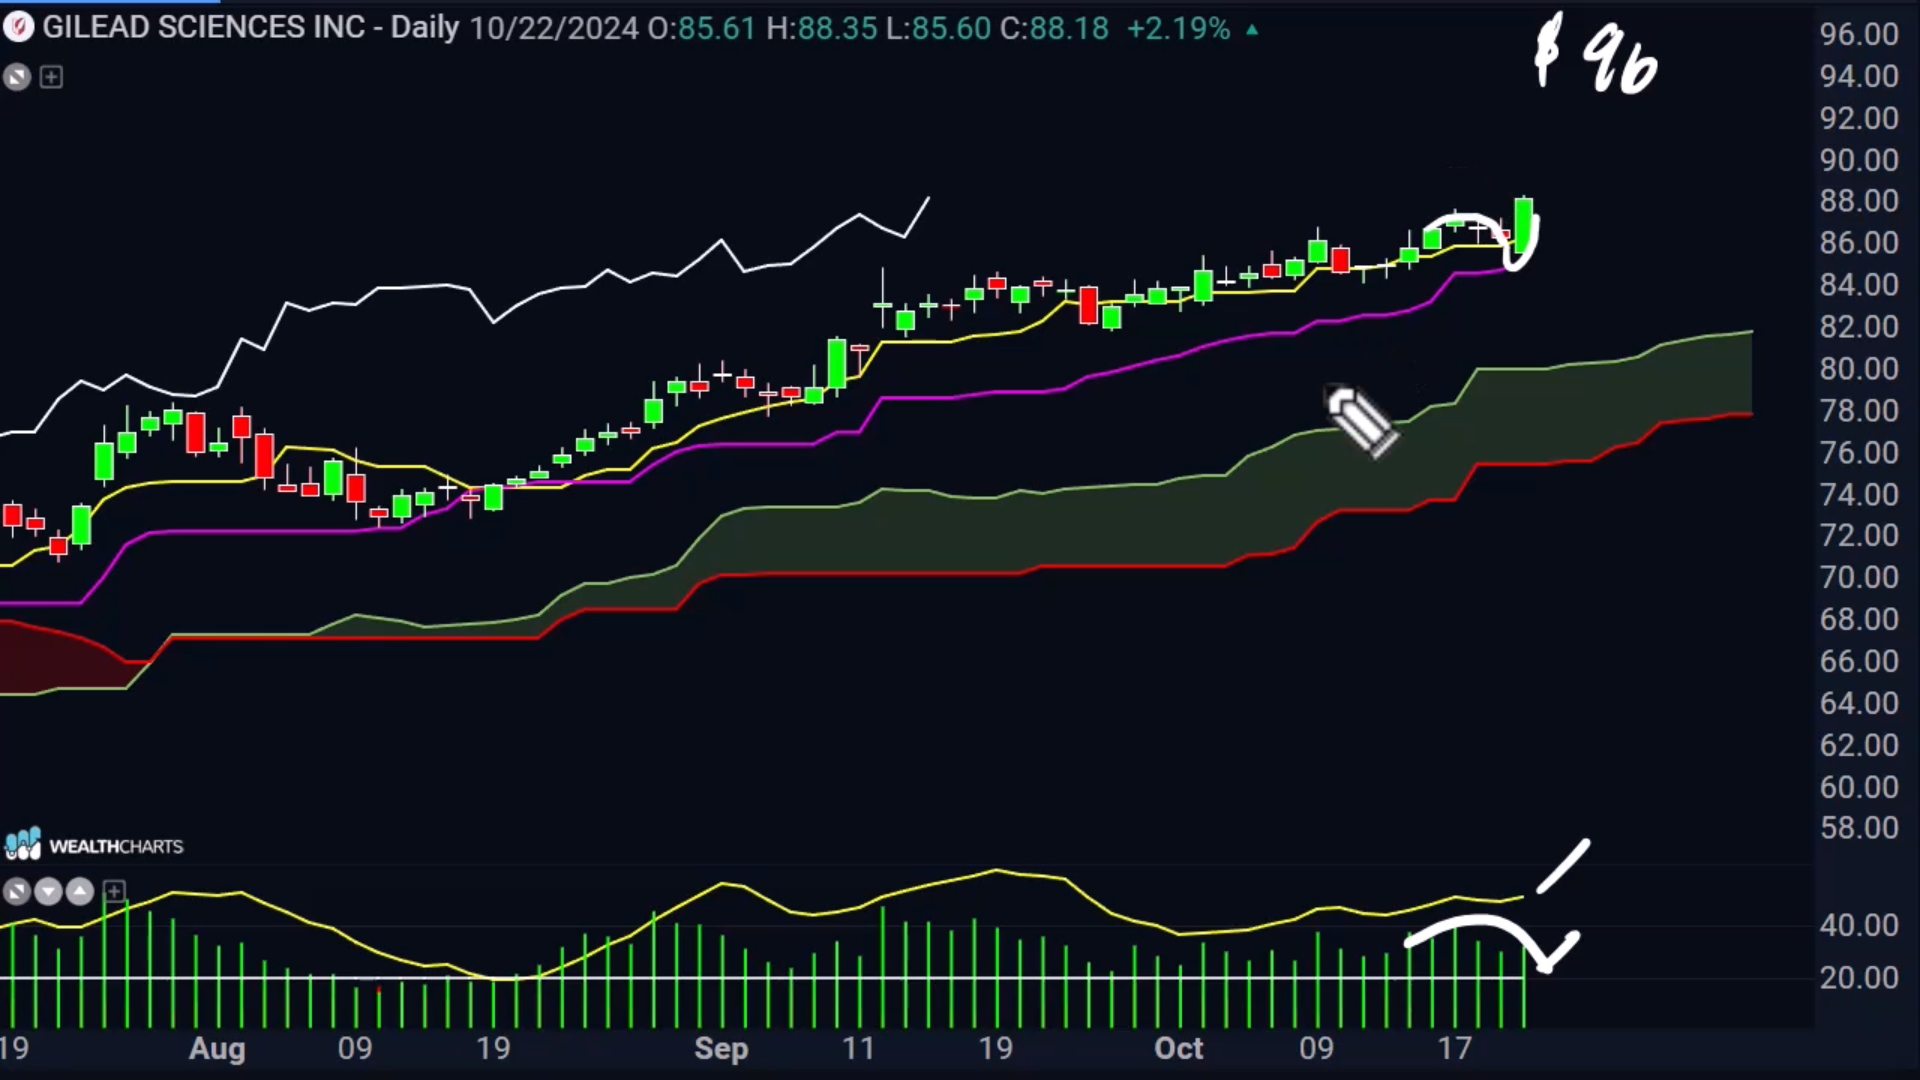This screenshot has width=1920, height=1080.
Task: Click the 96.00 price axis label
Action: click(1859, 34)
